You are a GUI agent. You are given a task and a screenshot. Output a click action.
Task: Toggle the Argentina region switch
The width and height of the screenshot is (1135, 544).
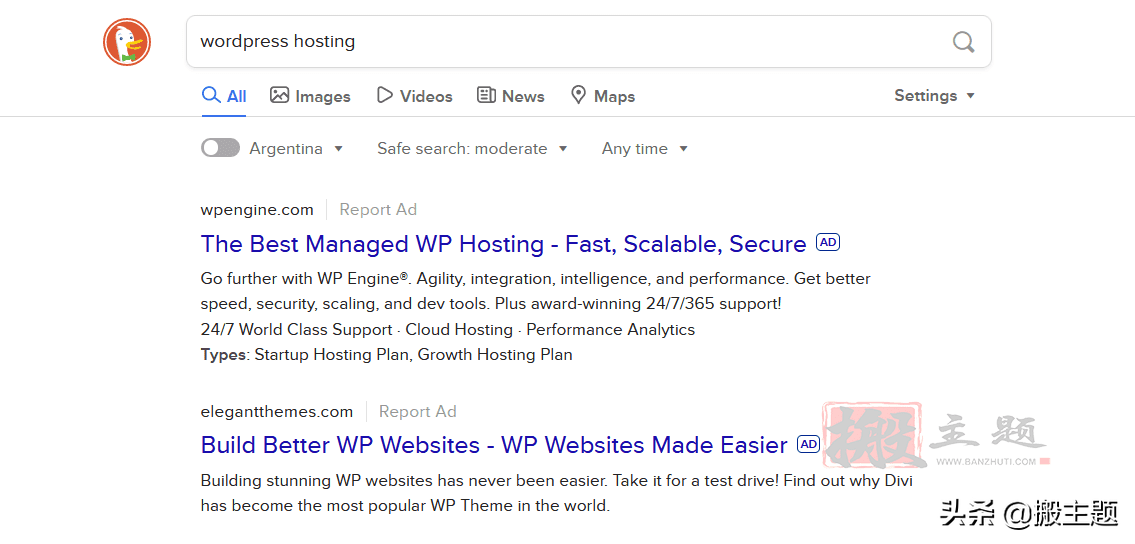coord(220,148)
